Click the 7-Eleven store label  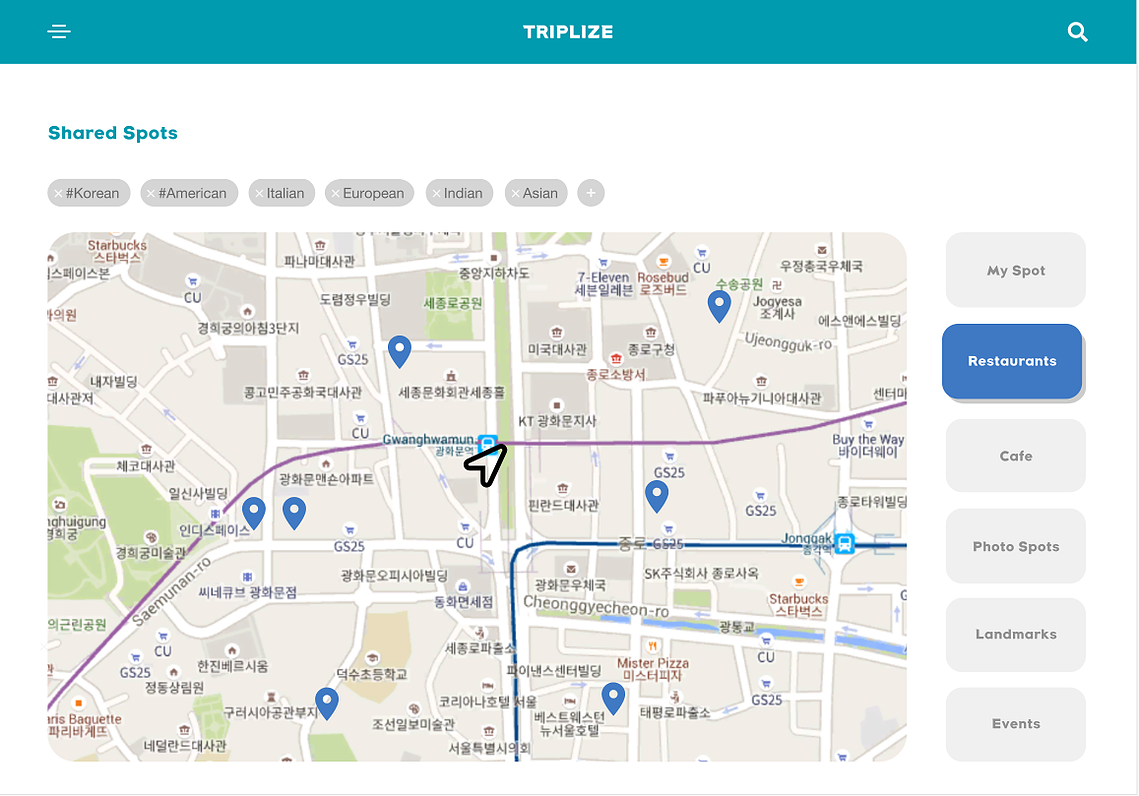click(x=603, y=283)
